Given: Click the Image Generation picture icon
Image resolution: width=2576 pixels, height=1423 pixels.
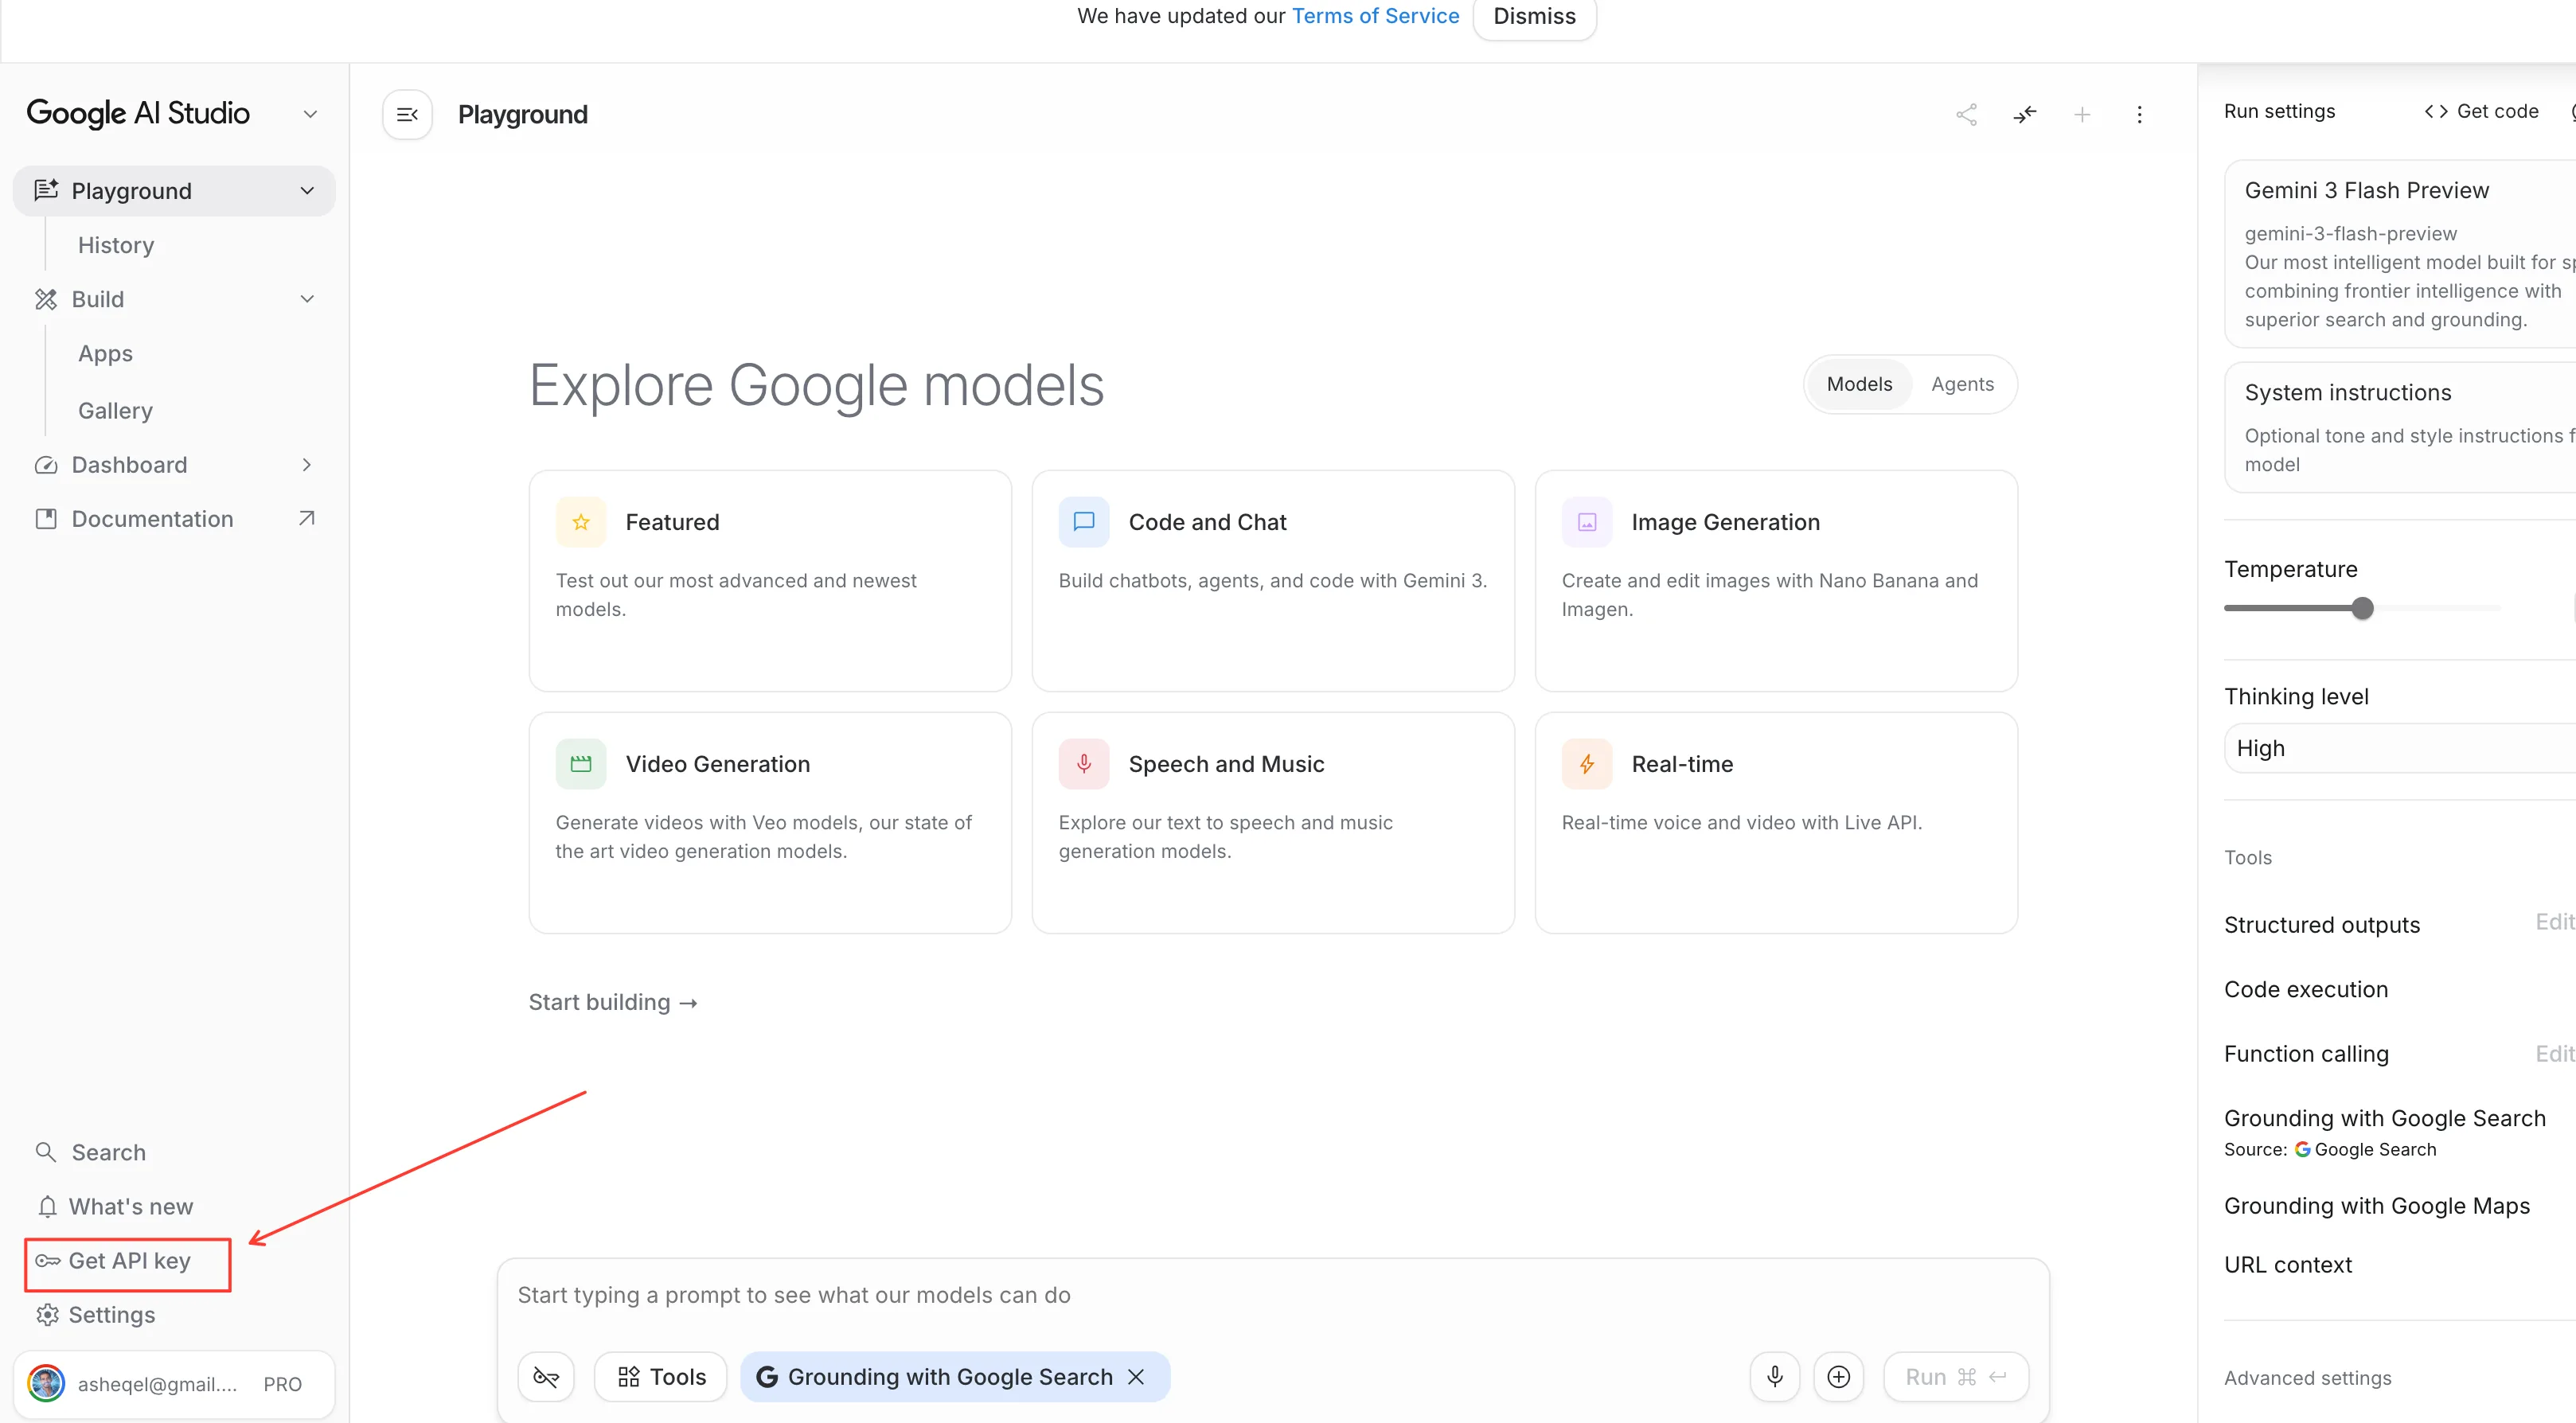Looking at the screenshot, I should pyautogui.click(x=1587, y=522).
